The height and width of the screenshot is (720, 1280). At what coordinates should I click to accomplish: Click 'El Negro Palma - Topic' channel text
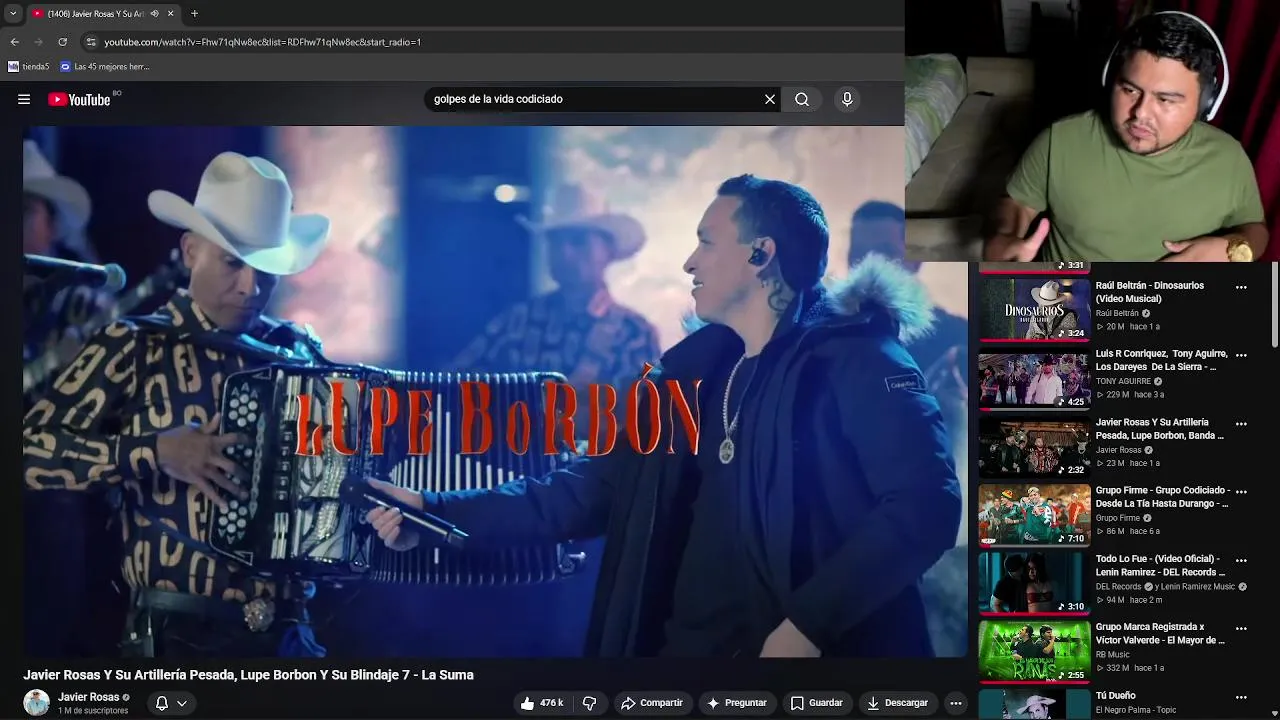1136,710
